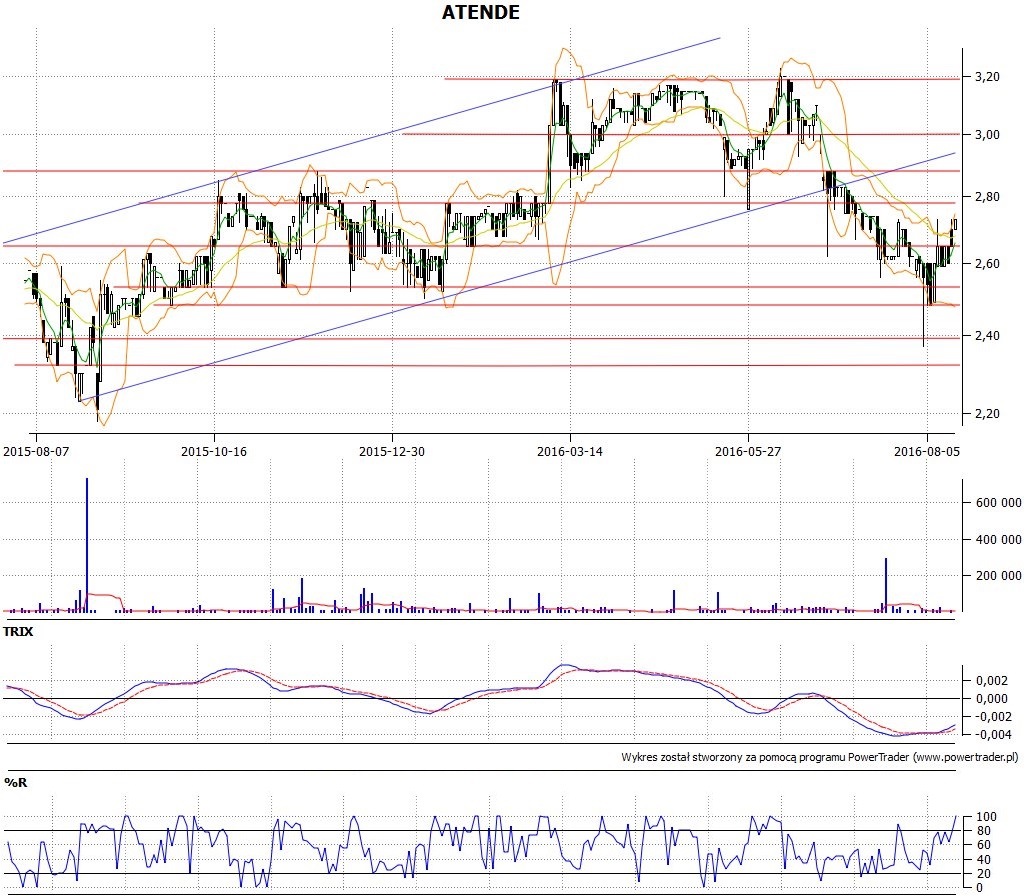1024x896 pixels.
Task: Click the 400 000 volume axis label
Action: pyautogui.click(x=999, y=539)
